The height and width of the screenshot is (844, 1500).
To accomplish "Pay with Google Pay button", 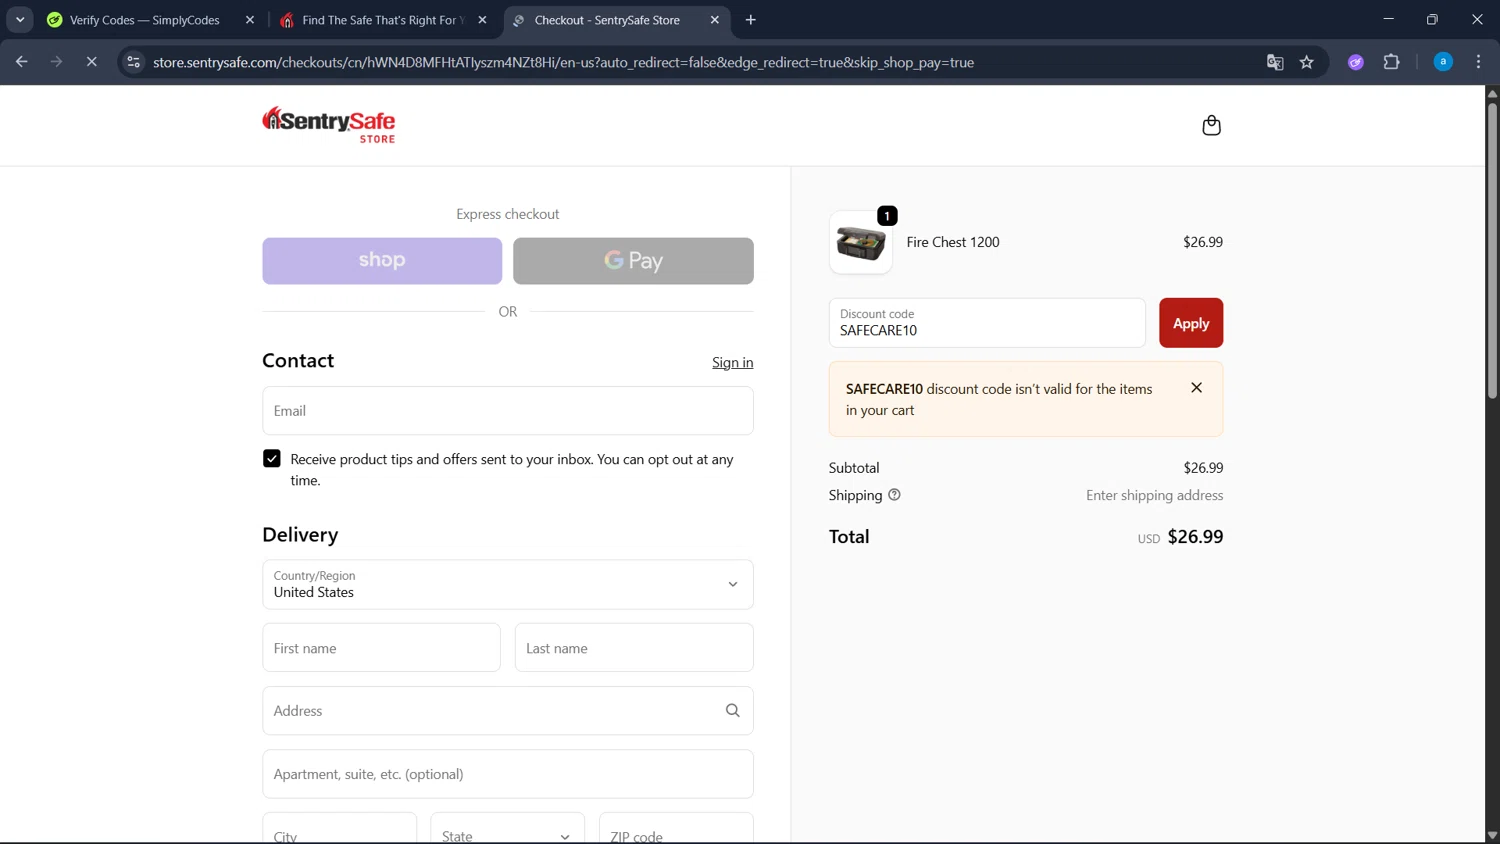I will tap(633, 261).
